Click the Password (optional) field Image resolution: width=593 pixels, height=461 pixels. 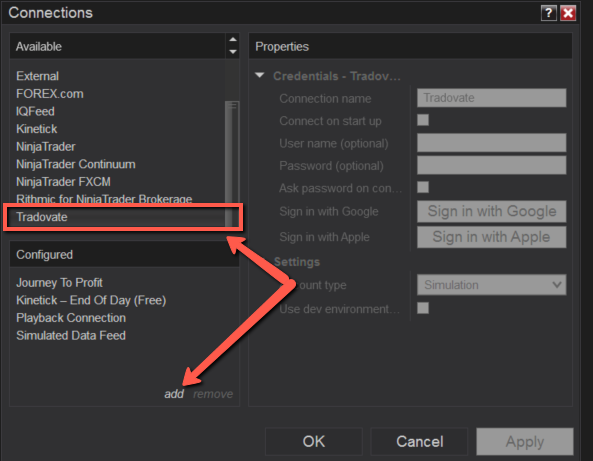pyautogui.click(x=492, y=165)
